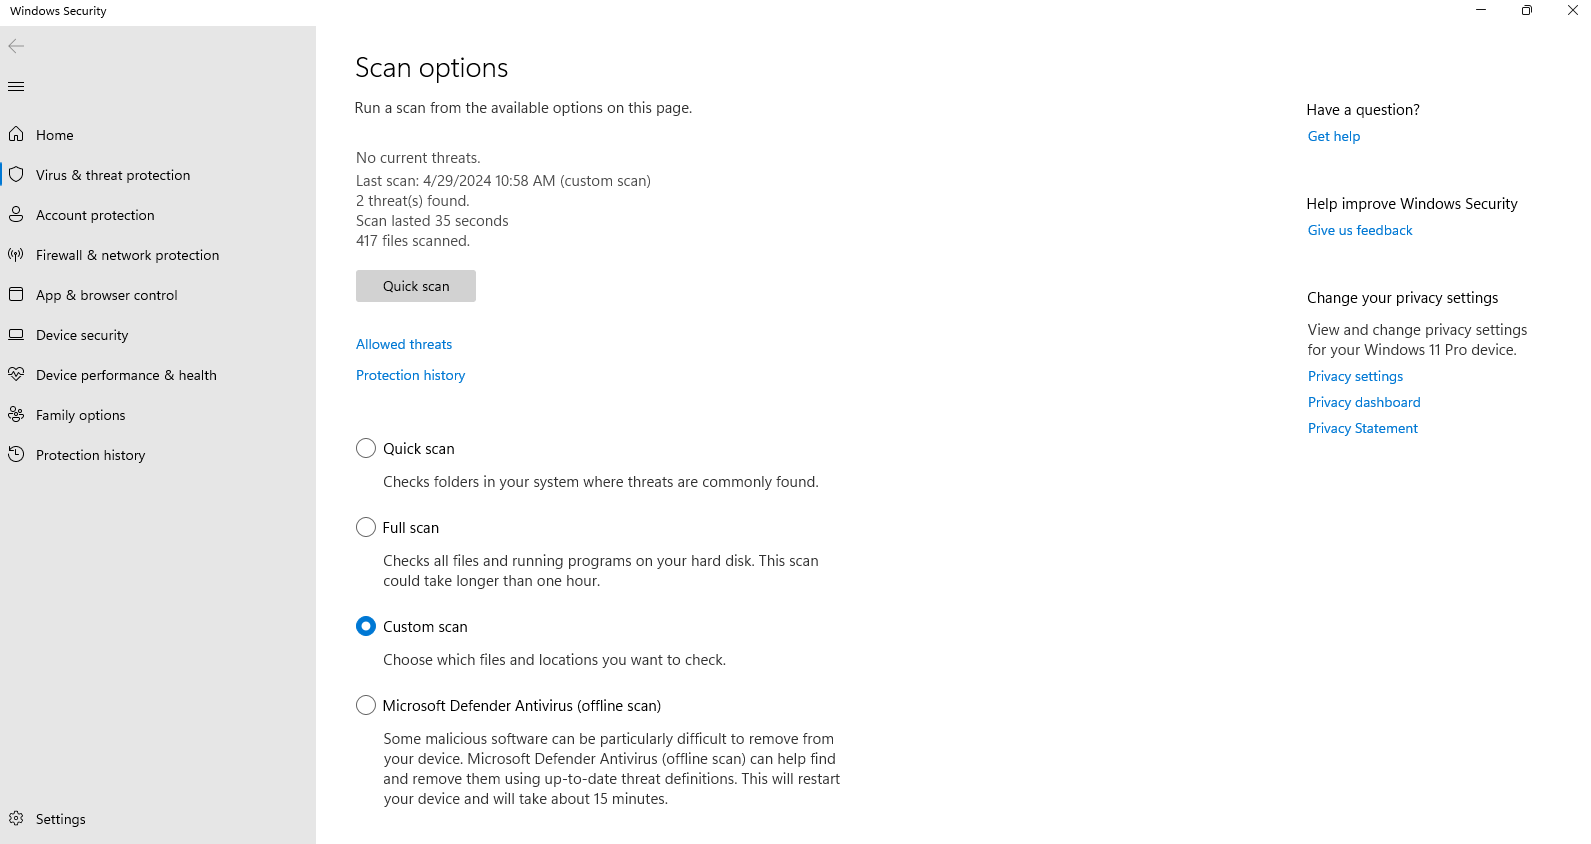Viewport: 1591px width, 844px height.
Task: Open Device security laptop icon
Action: click(x=16, y=334)
